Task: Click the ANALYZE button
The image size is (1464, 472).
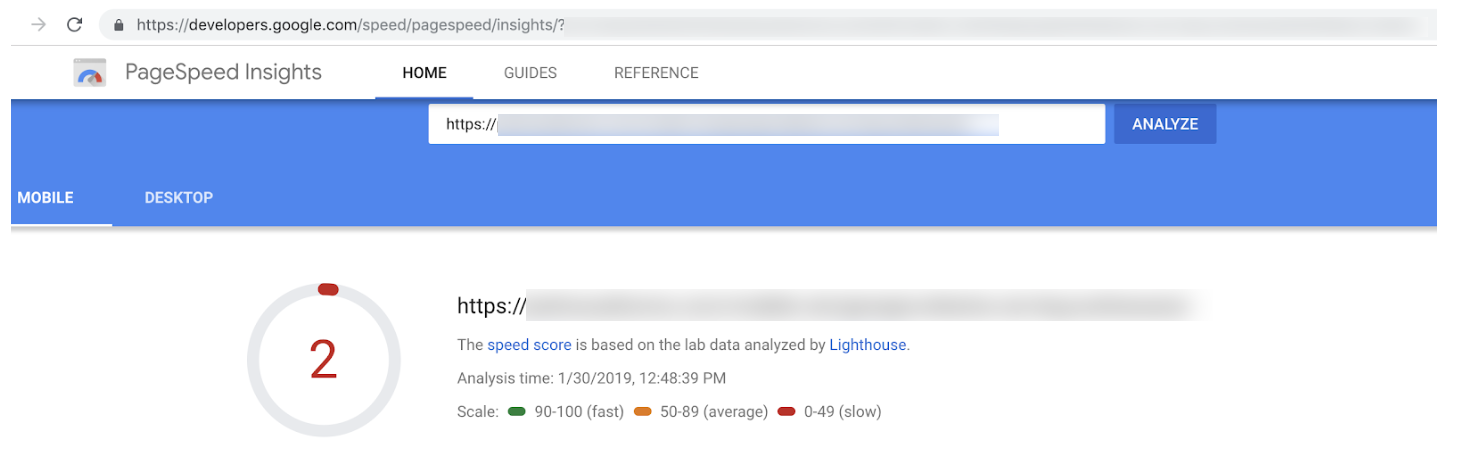Action: [x=1165, y=124]
